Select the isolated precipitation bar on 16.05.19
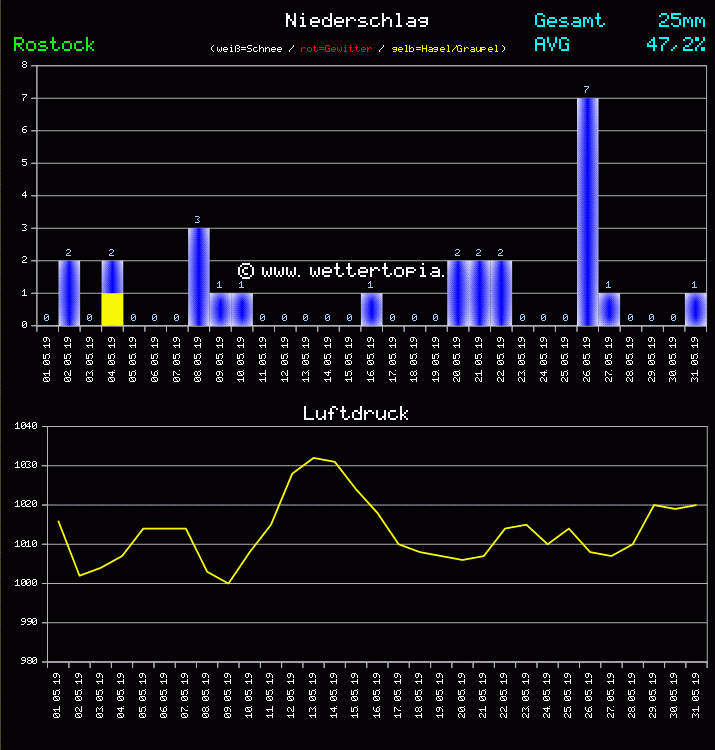 371,309
